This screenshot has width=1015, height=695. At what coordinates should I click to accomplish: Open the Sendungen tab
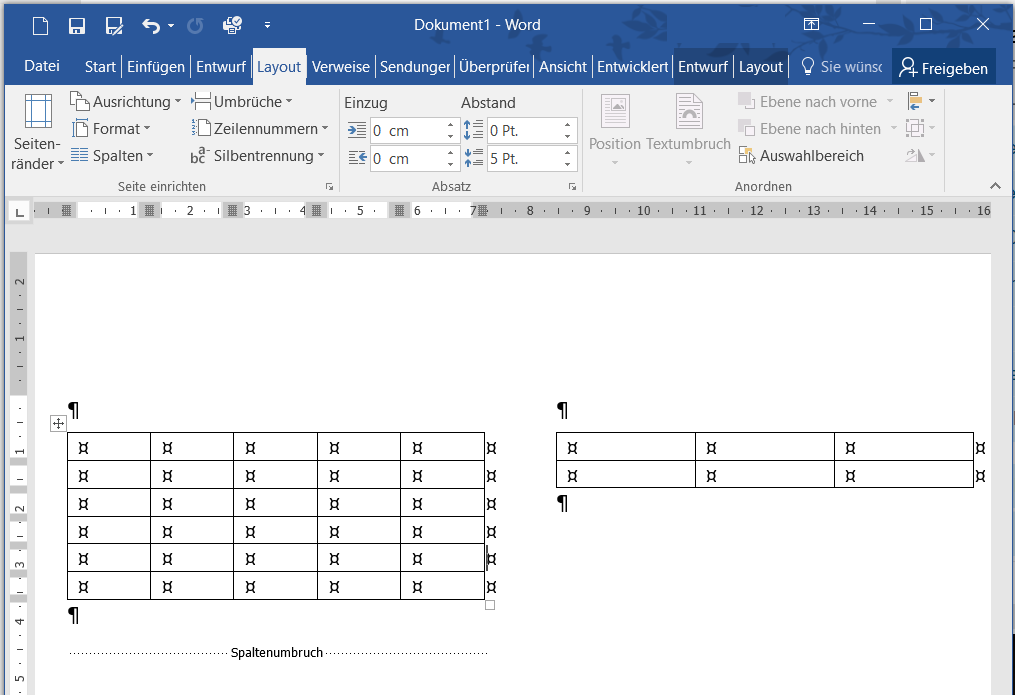[x=415, y=67]
